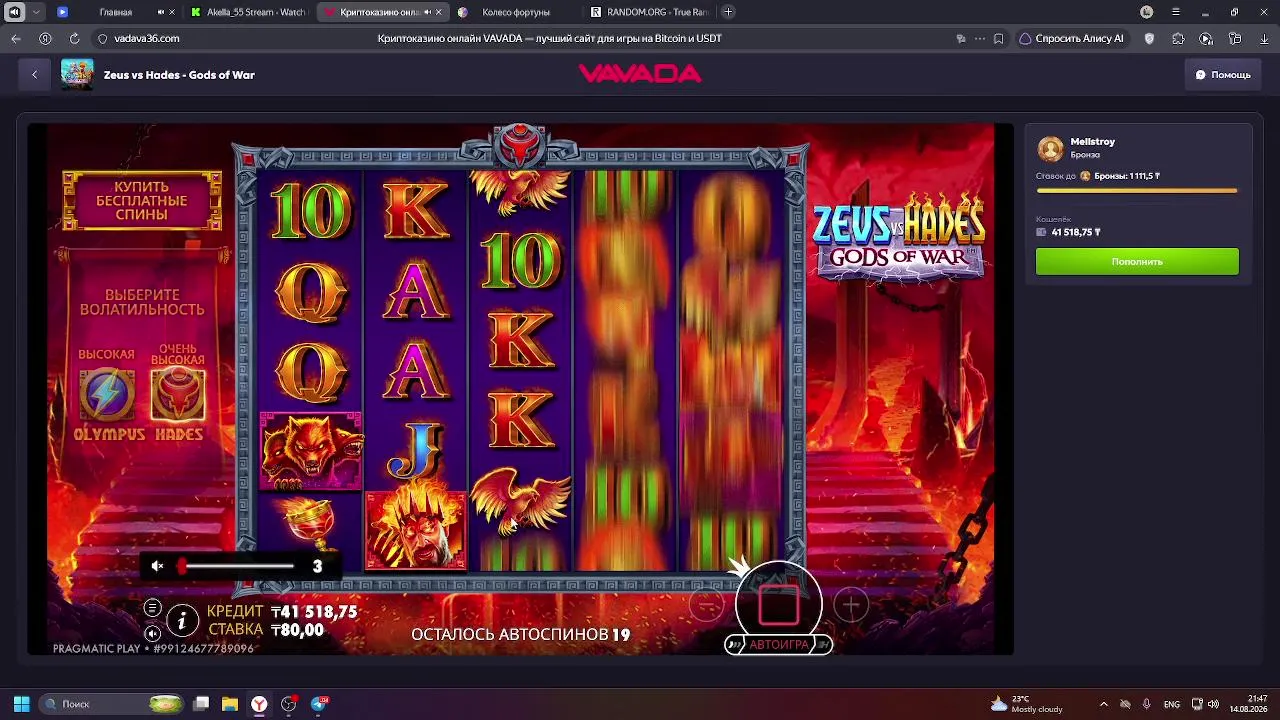This screenshot has width=1280, height=720.
Task: Return to lobby with the VAVADA back arrow
Action: [x=34, y=74]
